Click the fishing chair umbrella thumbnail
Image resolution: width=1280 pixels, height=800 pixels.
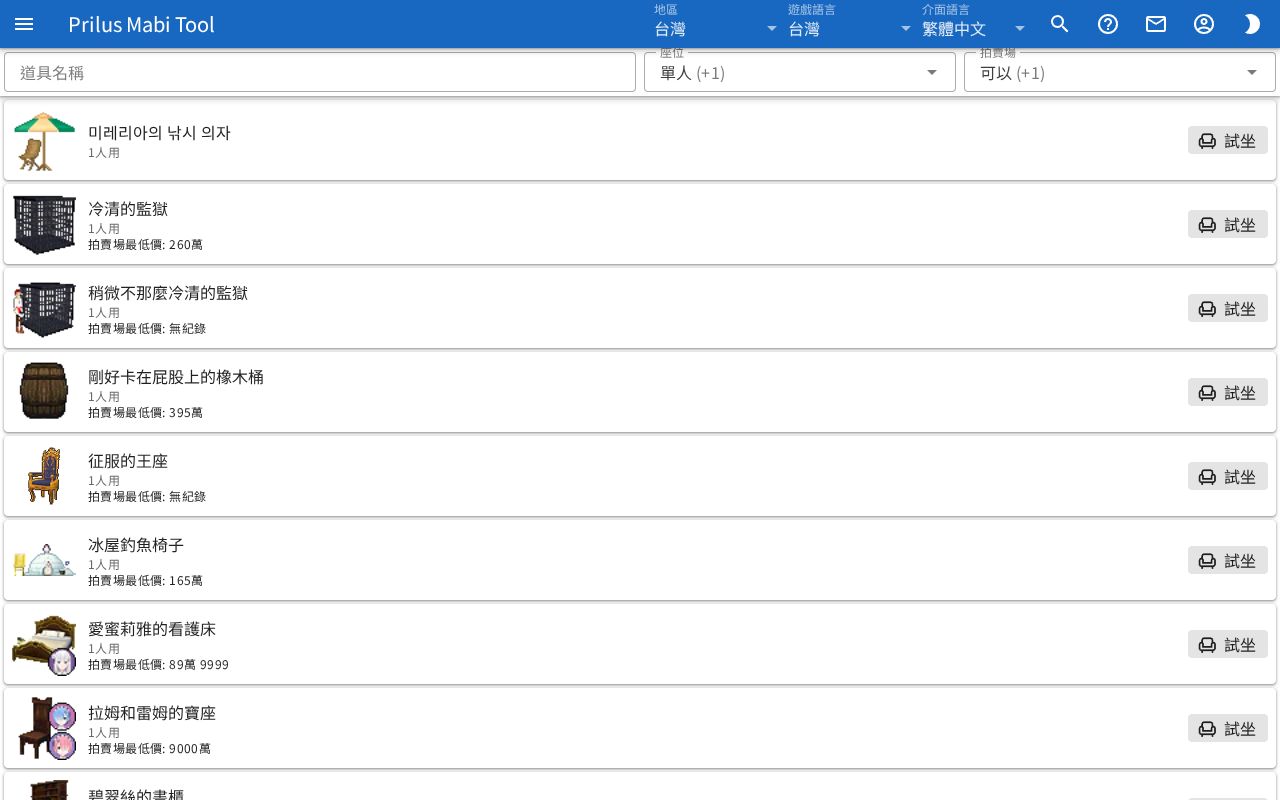[44, 140]
